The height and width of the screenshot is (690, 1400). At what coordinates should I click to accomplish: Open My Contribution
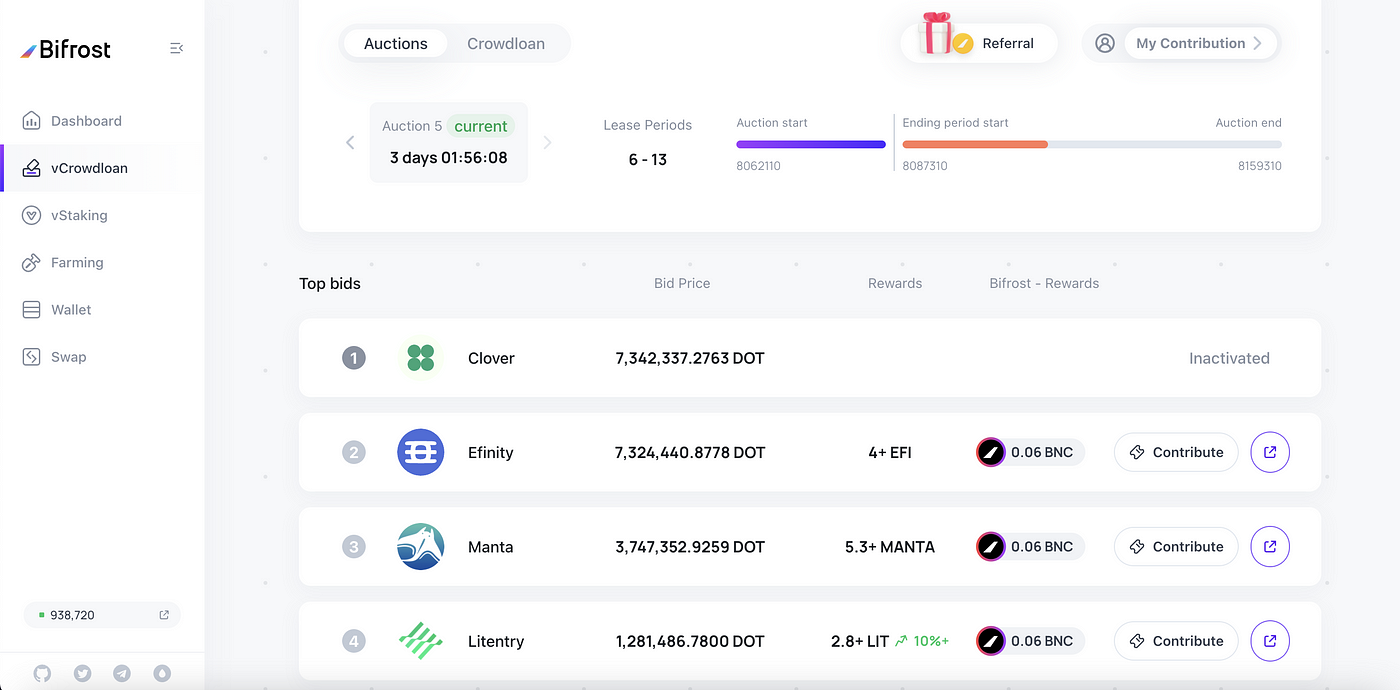(1200, 43)
